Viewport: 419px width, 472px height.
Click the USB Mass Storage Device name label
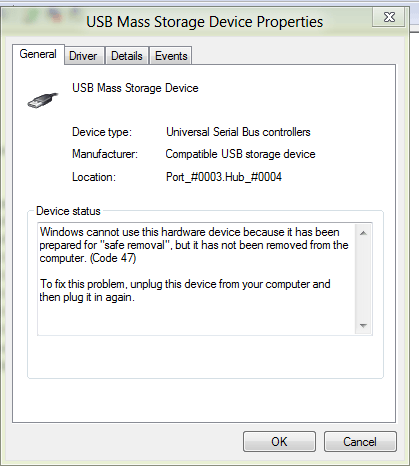(135, 88)
